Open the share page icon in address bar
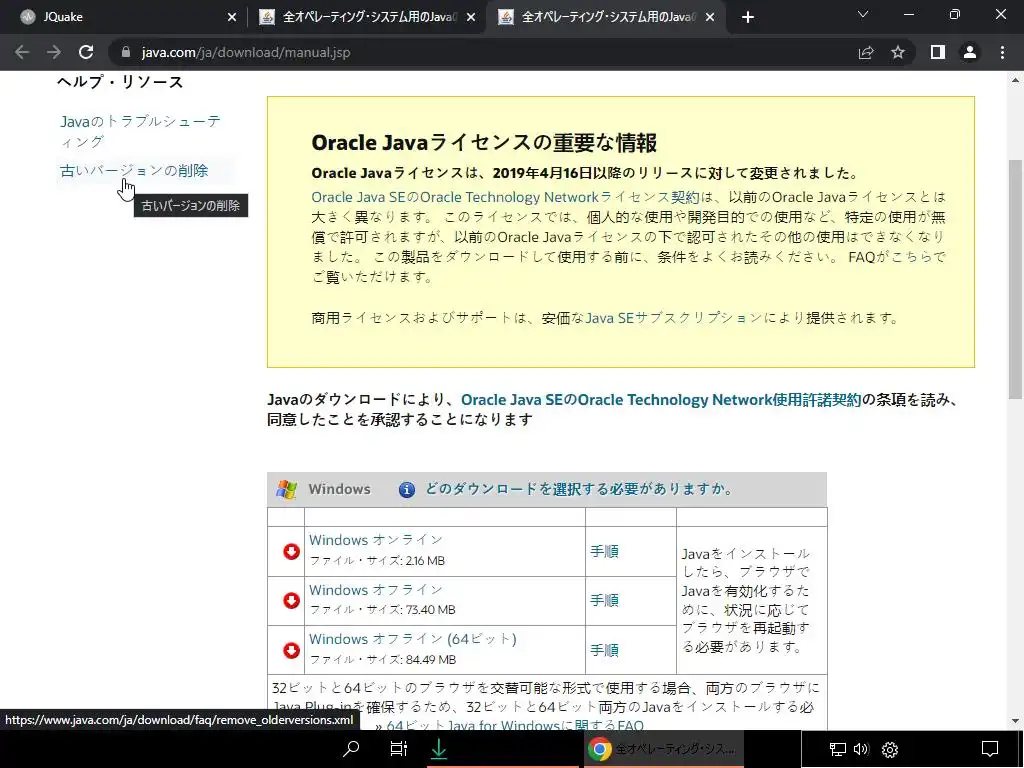 click(866, 52)
